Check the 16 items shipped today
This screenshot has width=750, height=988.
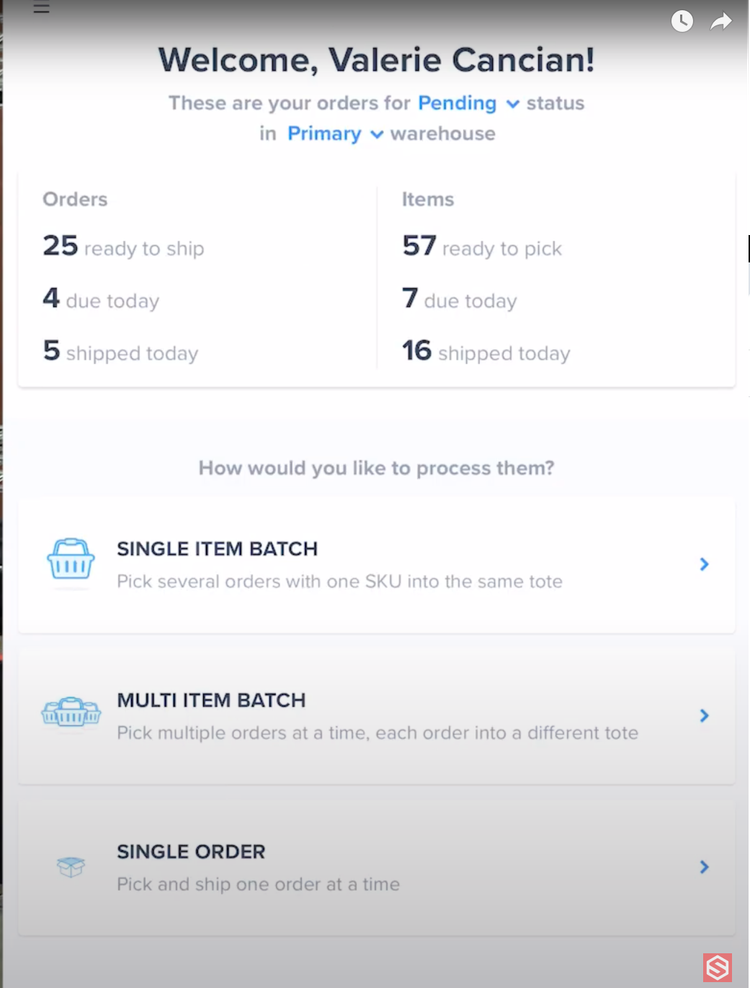pos(486,352)
